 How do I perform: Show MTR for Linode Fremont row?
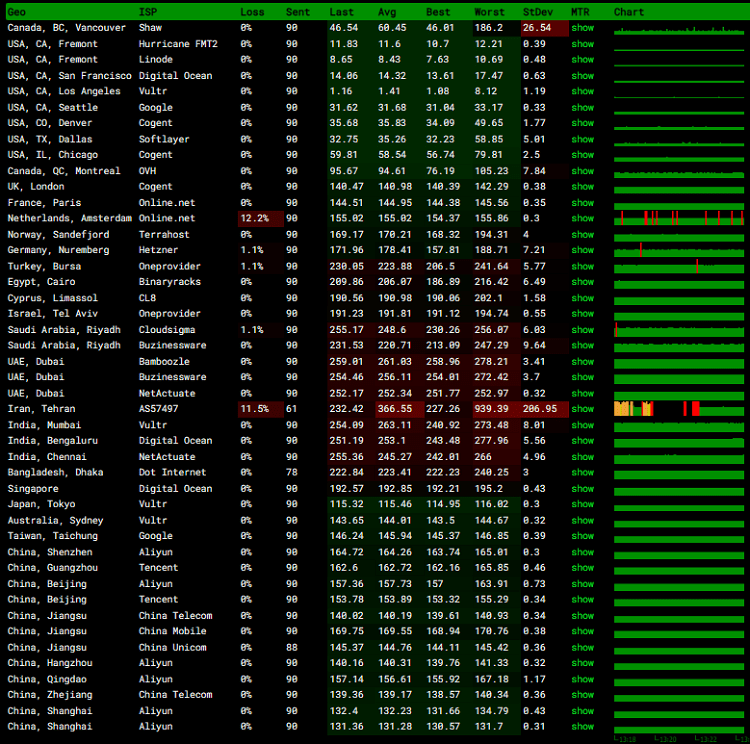pos(582,59)
